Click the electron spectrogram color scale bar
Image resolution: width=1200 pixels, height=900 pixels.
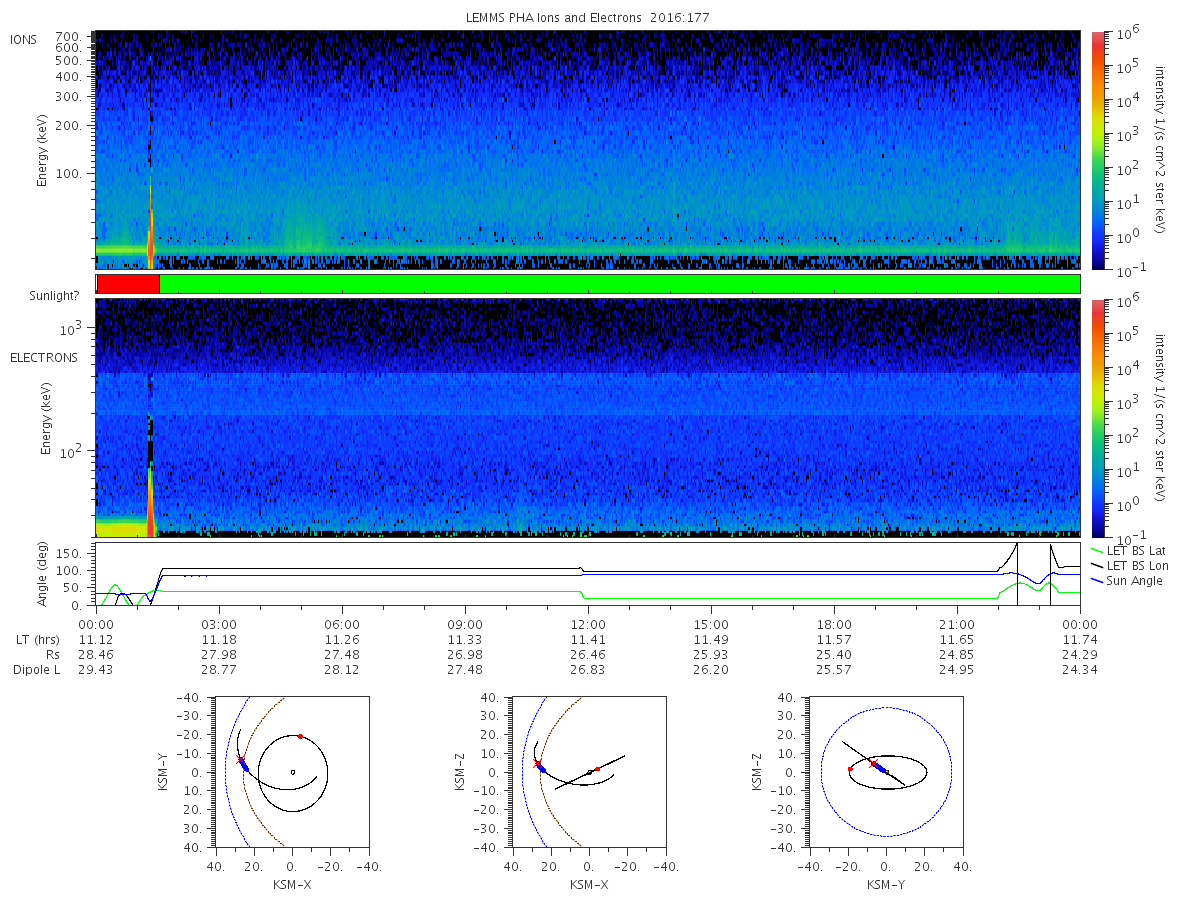[1097, 417]
